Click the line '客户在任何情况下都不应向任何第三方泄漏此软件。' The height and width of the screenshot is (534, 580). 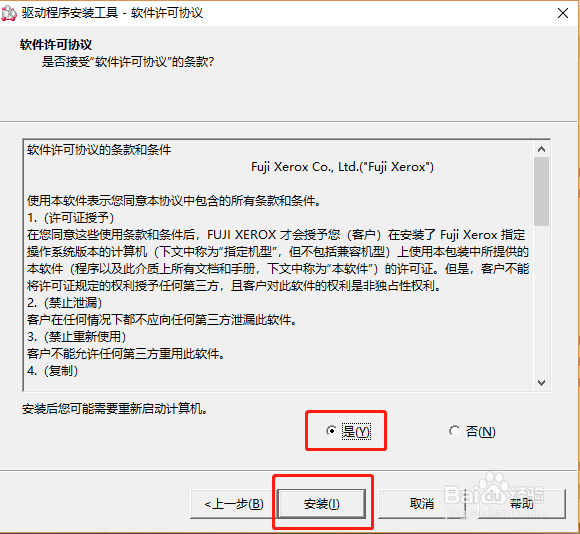(162, 320)
